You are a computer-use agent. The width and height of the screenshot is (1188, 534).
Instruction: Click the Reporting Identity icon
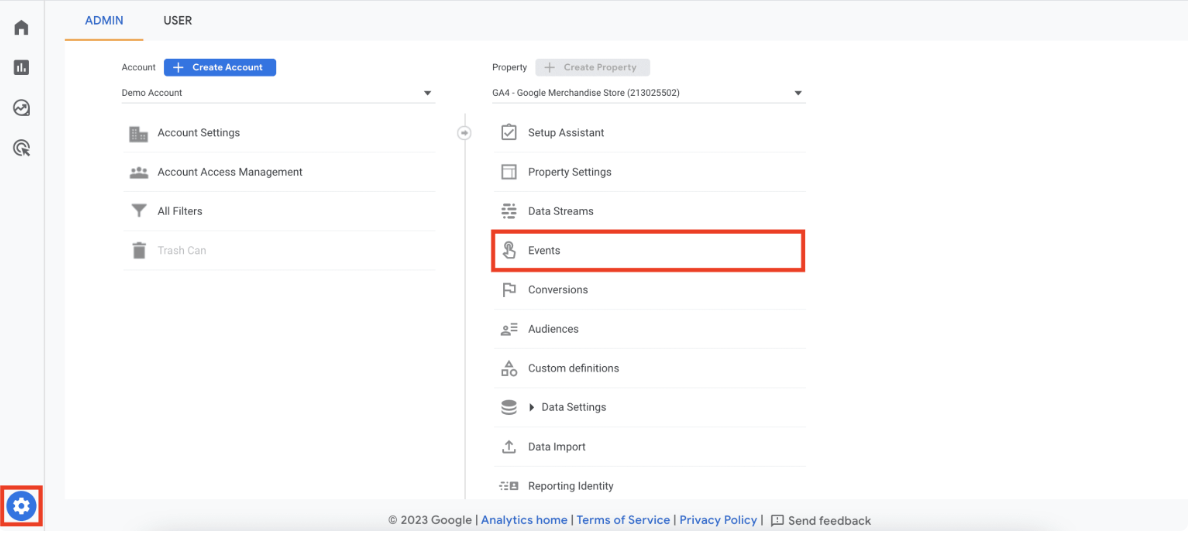click(509, 486)
